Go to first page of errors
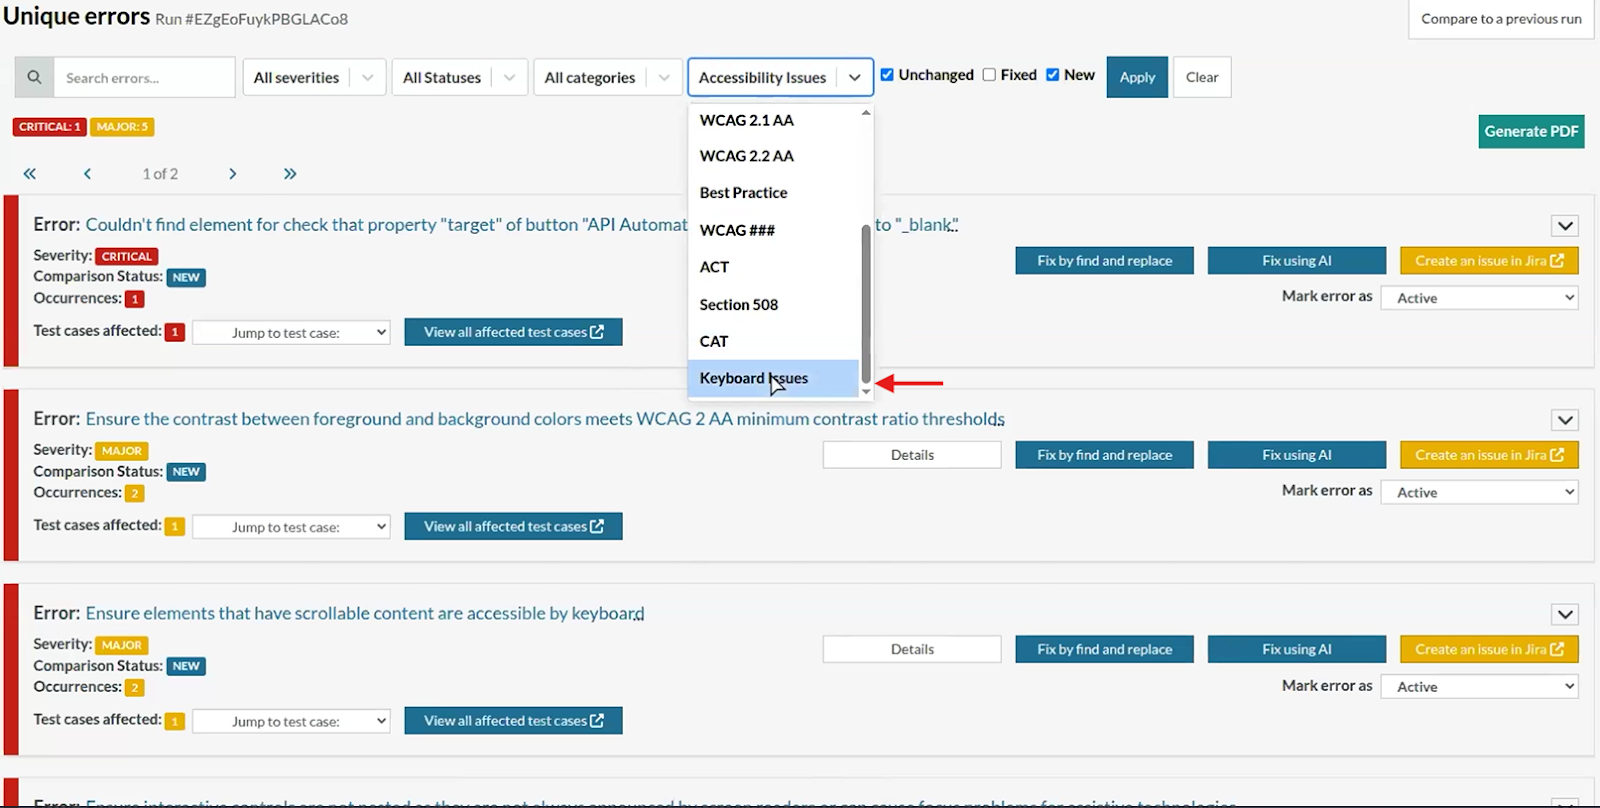1600x808 pixels. pyautogui.click(x=30, y=174)
